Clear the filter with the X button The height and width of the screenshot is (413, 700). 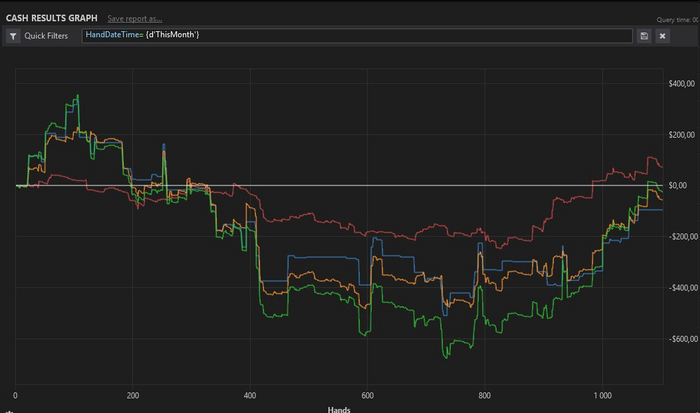pos(662,36)
